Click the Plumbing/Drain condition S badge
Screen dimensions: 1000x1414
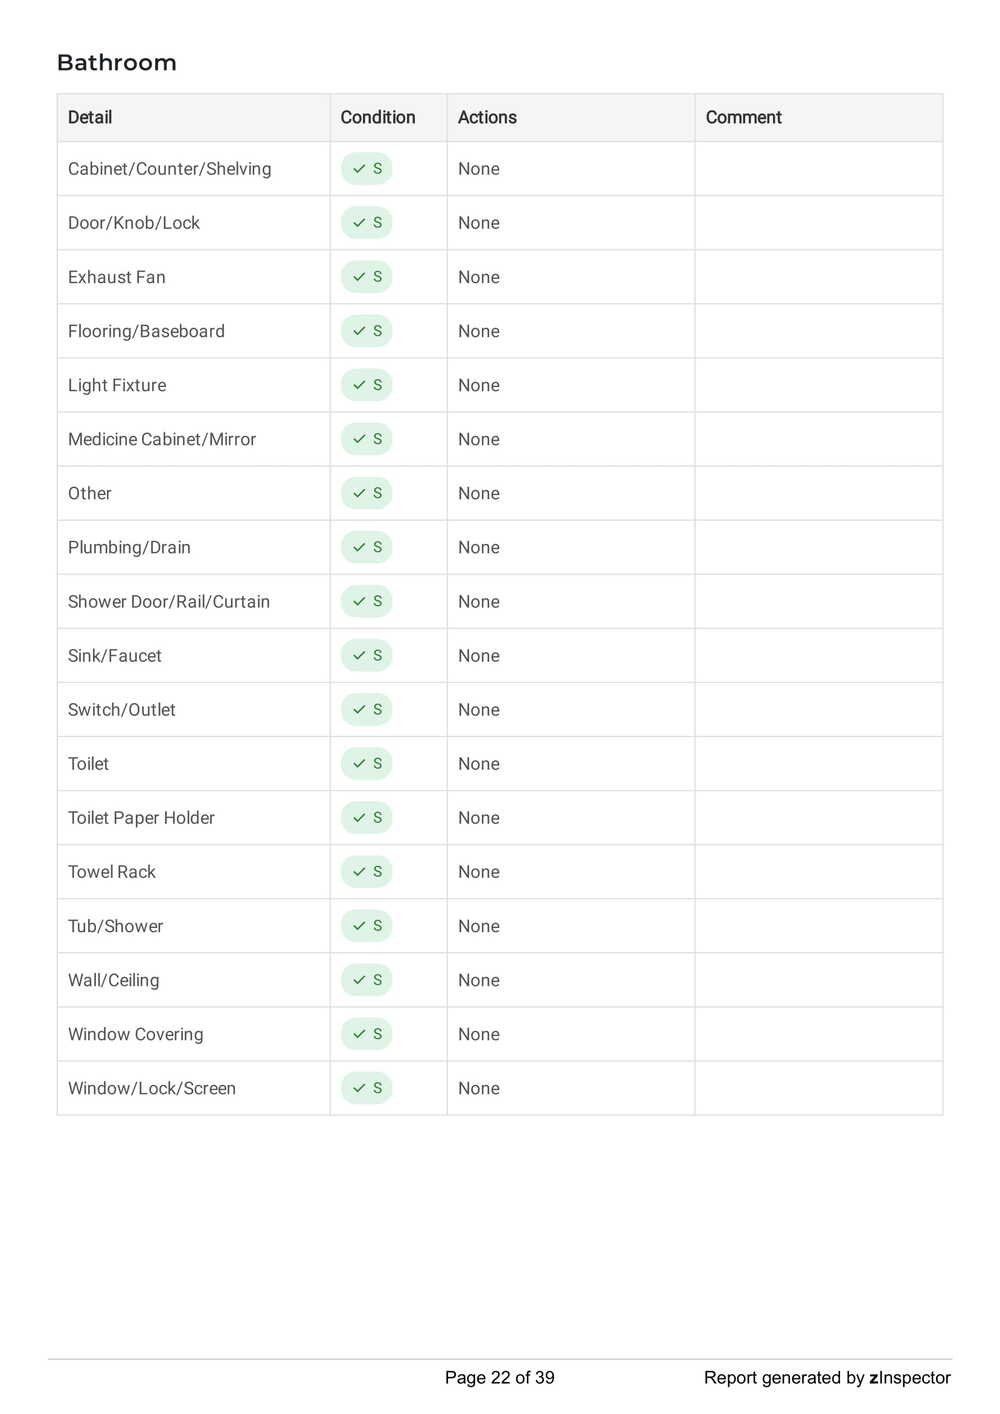point(366,547)
